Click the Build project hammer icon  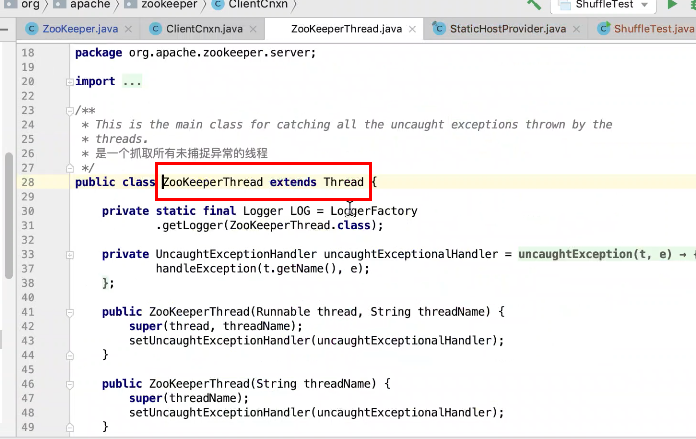click(534, 4)
